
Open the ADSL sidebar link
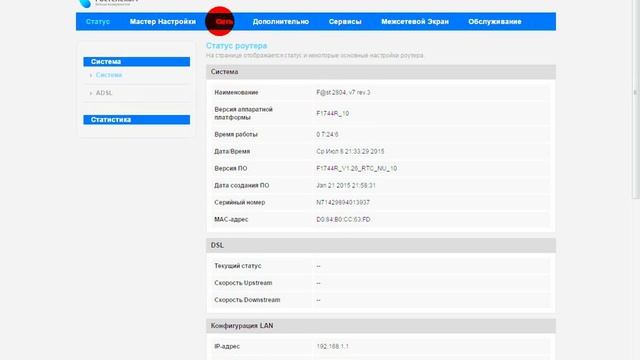(x=104, y=93)
